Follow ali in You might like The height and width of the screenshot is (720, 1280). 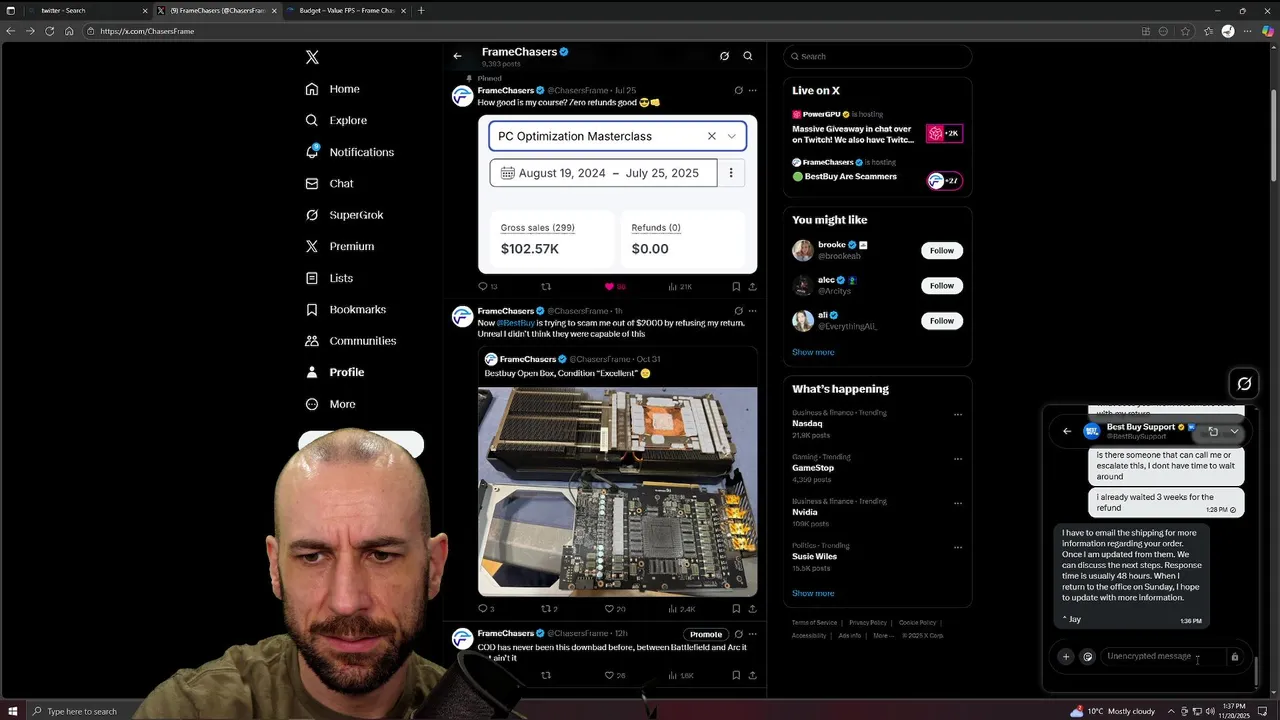(942, 320)
